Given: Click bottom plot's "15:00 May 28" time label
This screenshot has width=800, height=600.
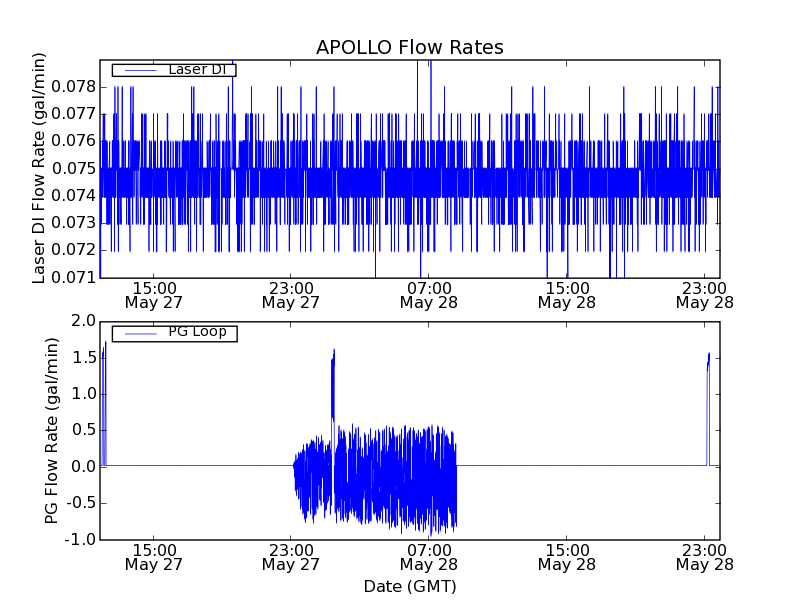Looking at the screenshot, I should [x=566, y=556].
